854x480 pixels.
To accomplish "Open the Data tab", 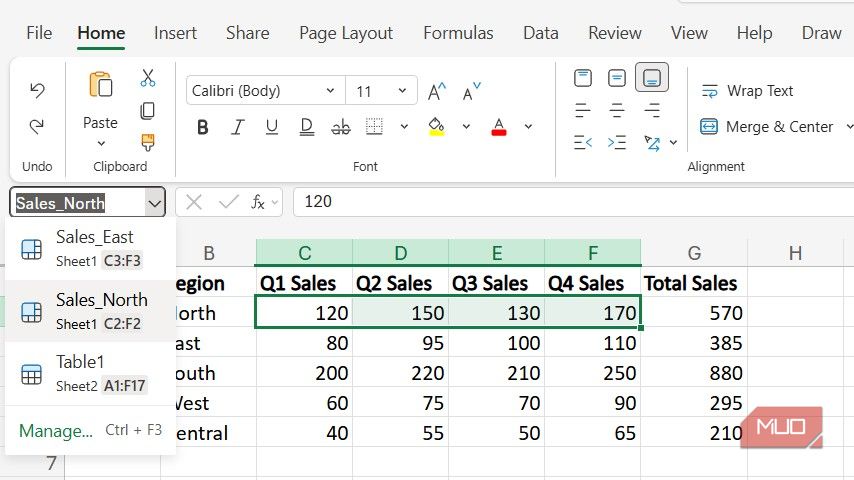I will (x=541, y=33).
